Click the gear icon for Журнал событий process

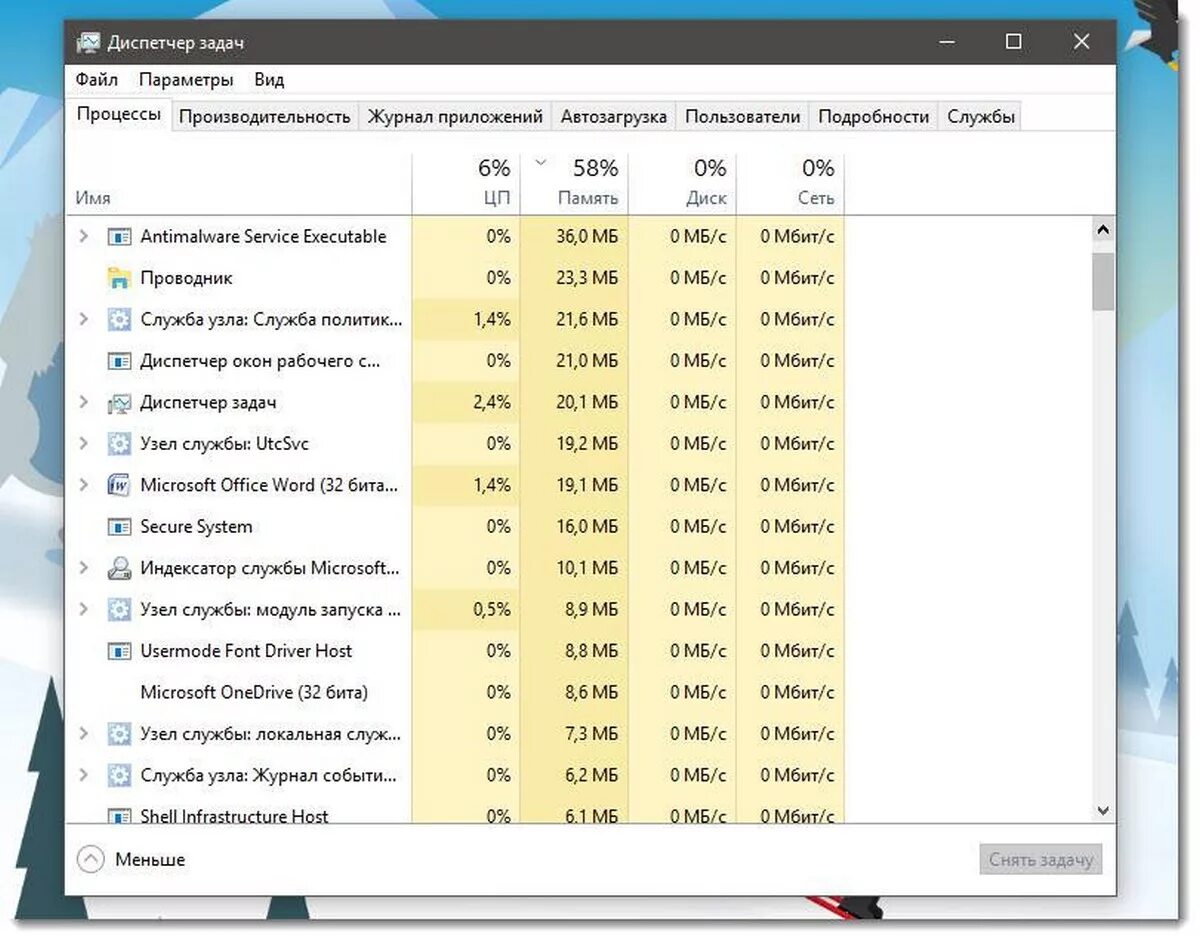point(119,775)
